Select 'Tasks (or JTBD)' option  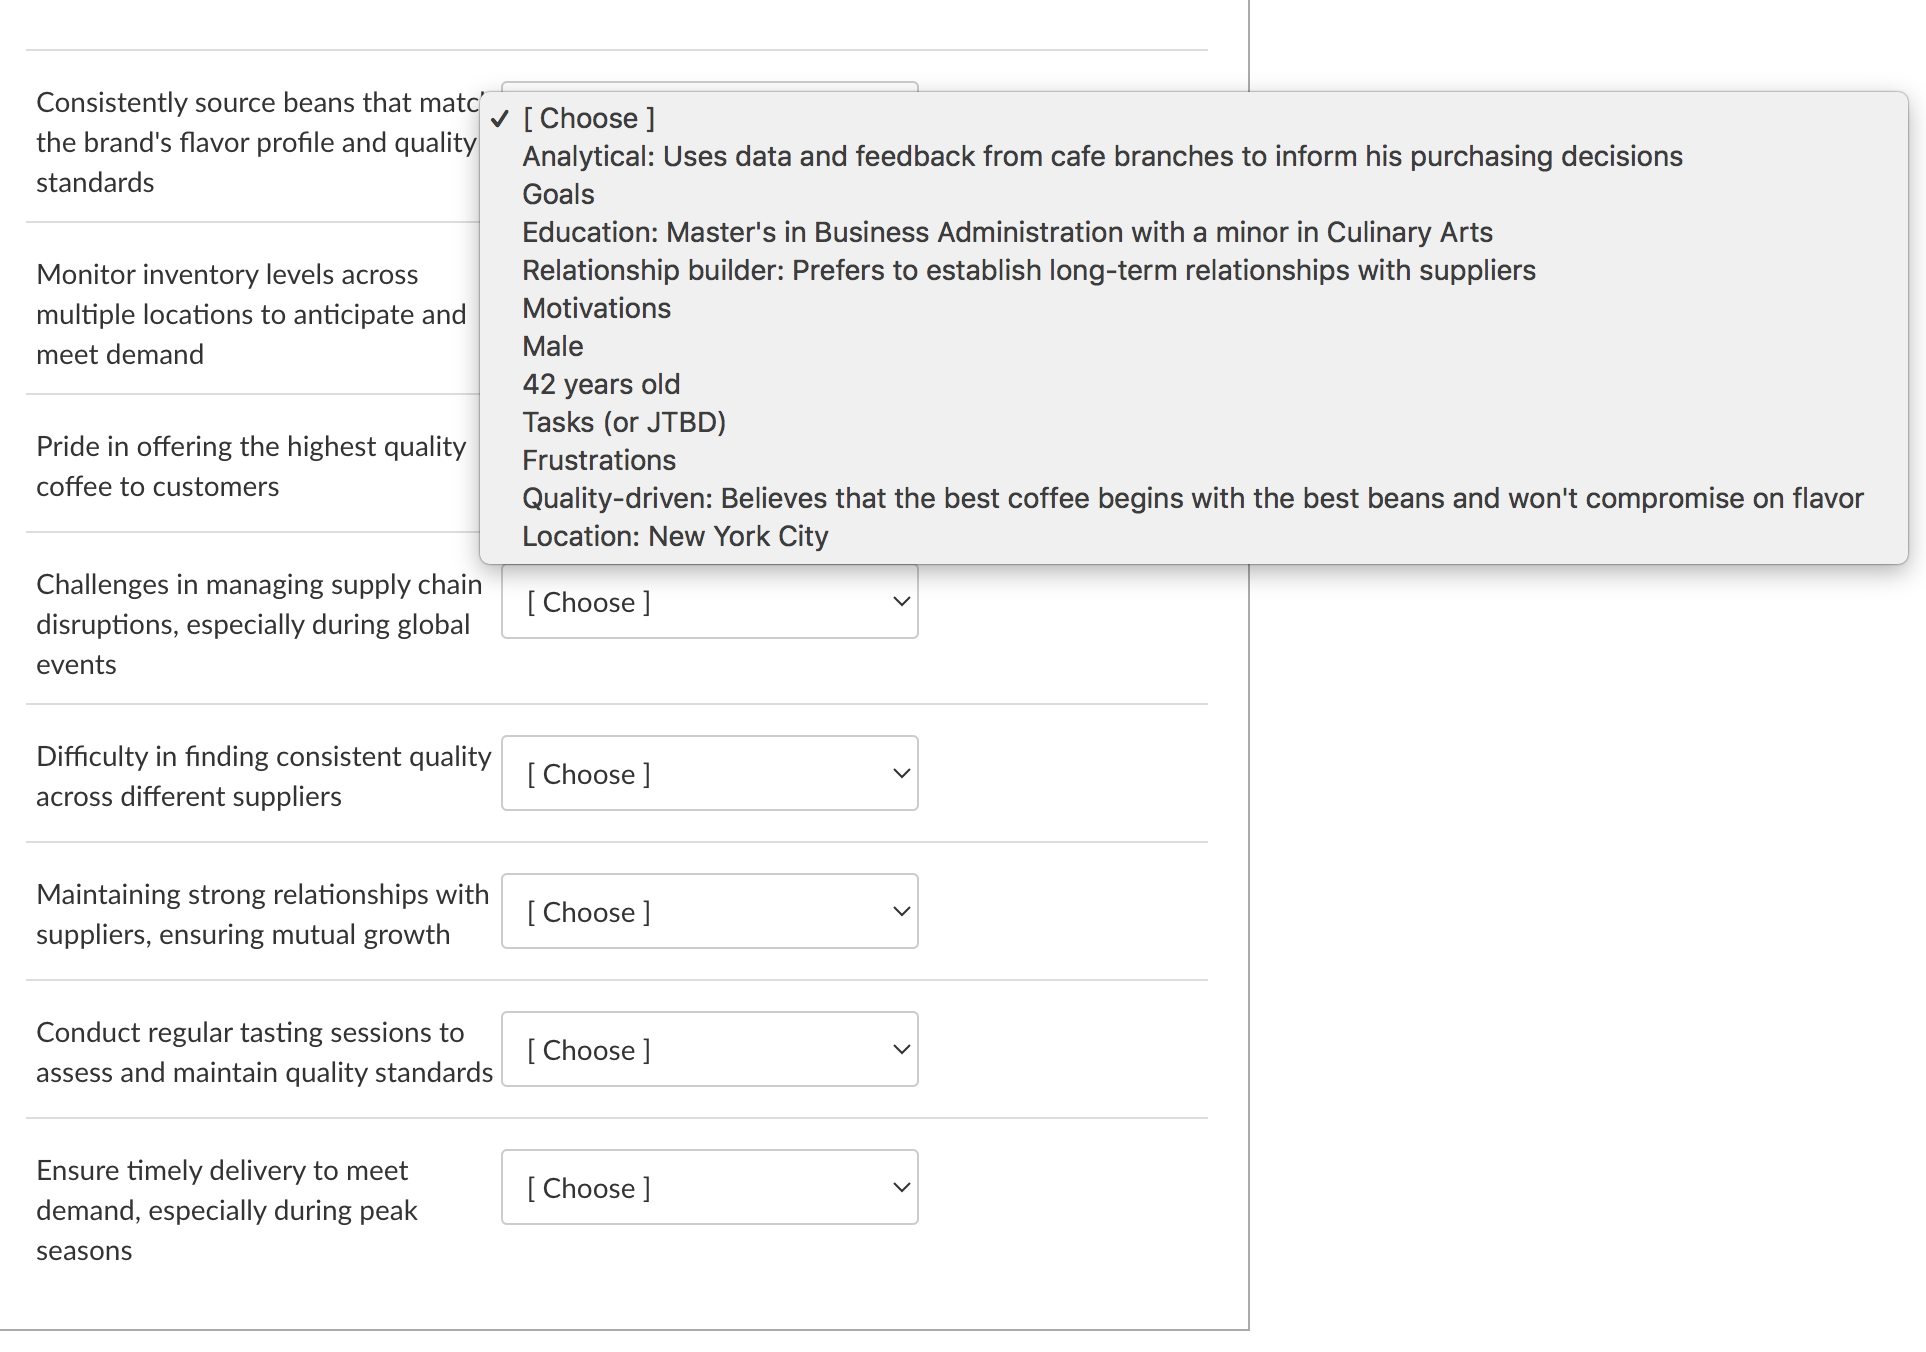pyautogui.click(x=623, y=422)
